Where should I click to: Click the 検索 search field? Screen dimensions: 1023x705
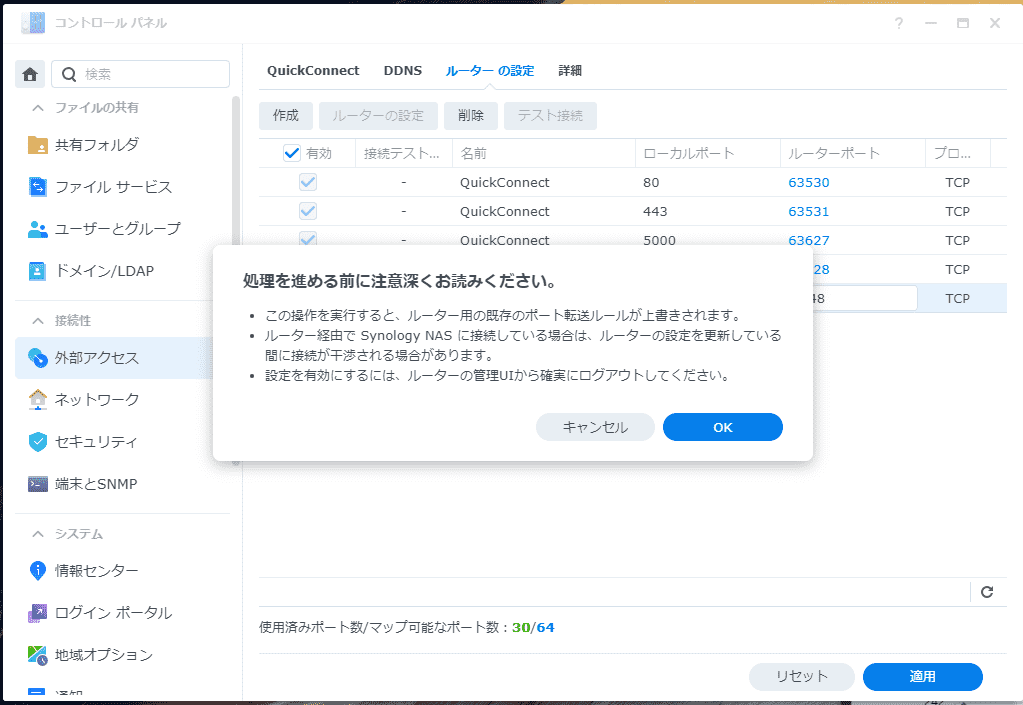(140, 74)
